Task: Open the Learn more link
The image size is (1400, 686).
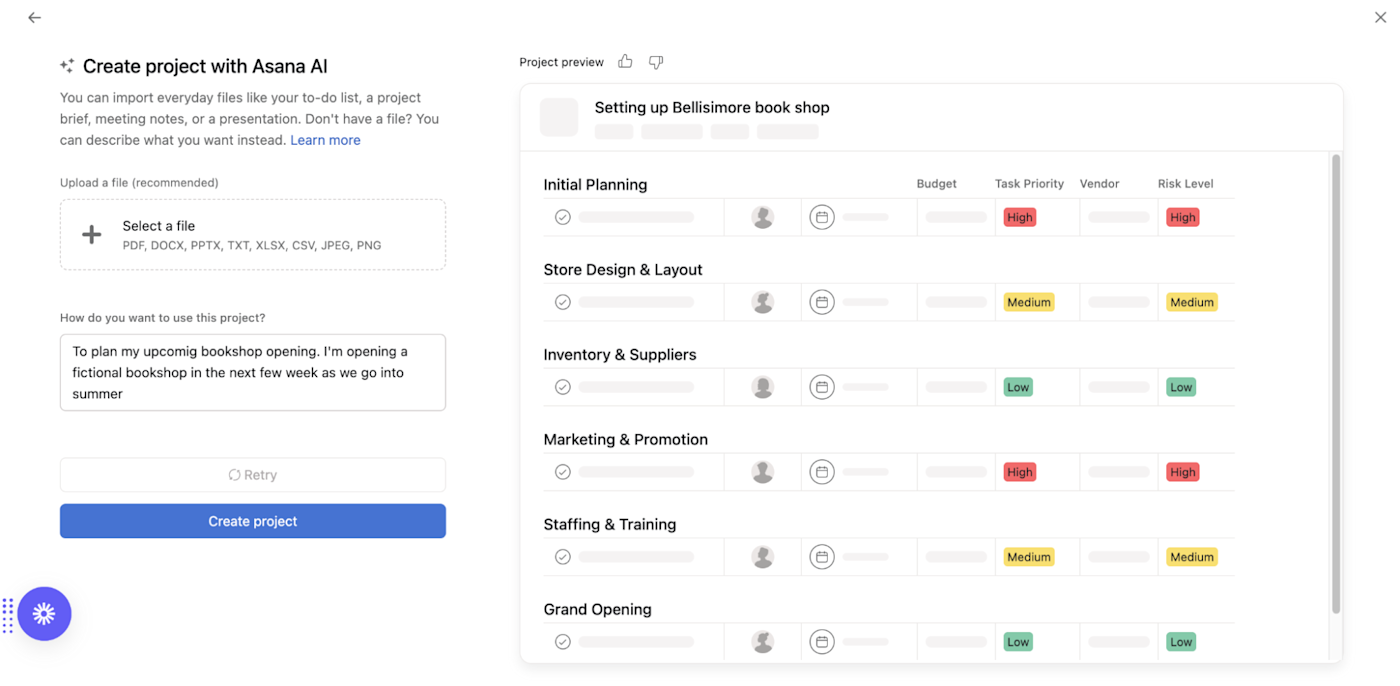Action: coord(325,140)
